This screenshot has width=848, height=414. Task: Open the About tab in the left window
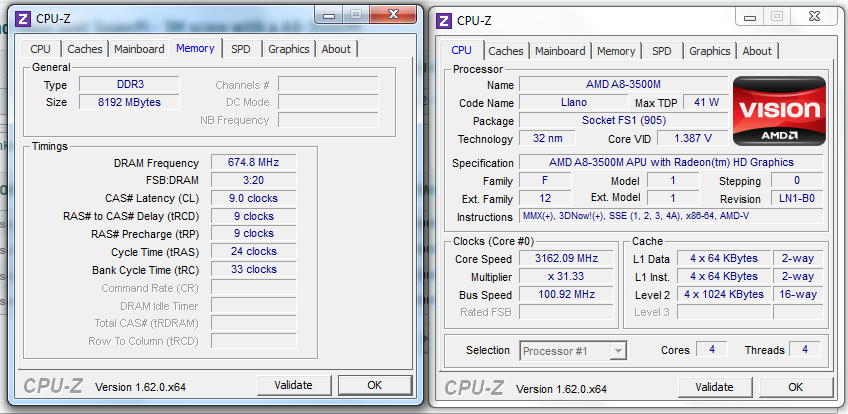click(336, 49)
